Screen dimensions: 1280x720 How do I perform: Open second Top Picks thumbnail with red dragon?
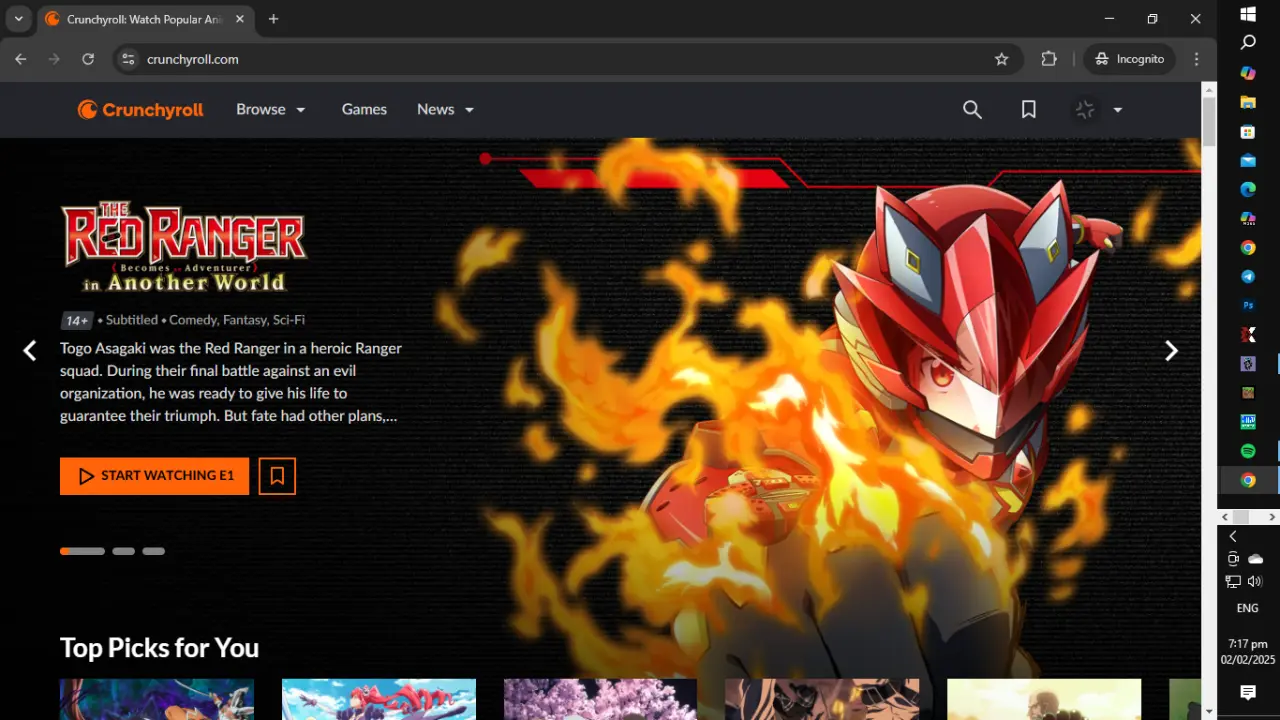pyautogui.click(x=379, y=699)
